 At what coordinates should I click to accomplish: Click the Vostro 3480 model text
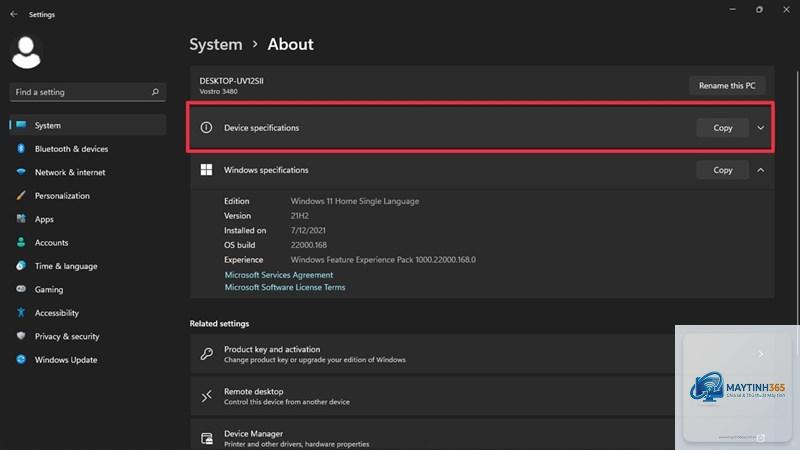click(218, 92)
